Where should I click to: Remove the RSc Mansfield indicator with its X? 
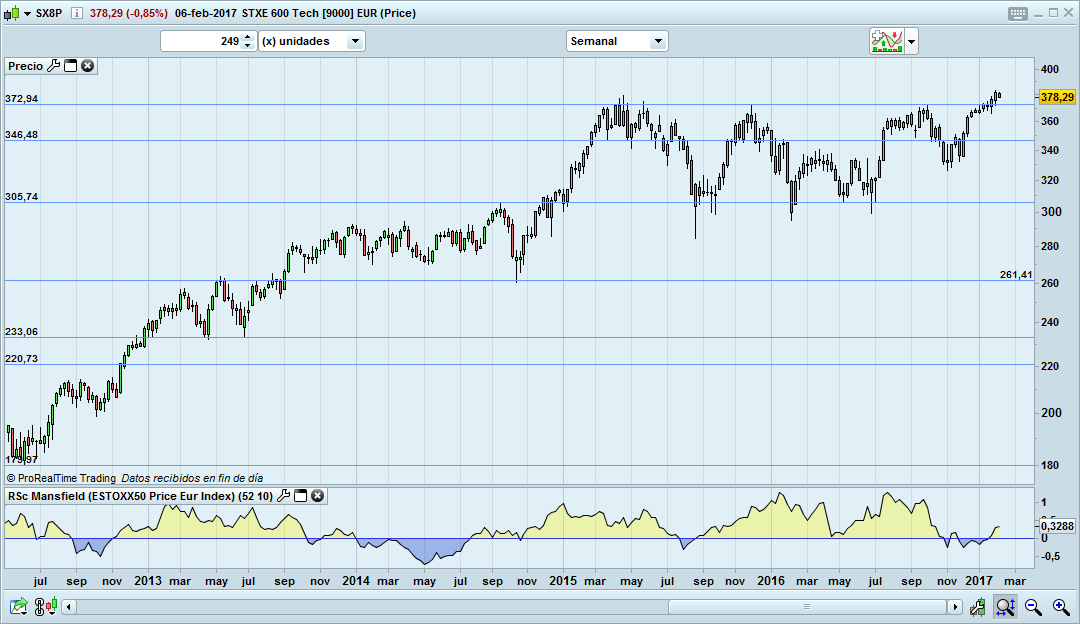(x=316, y=496)
